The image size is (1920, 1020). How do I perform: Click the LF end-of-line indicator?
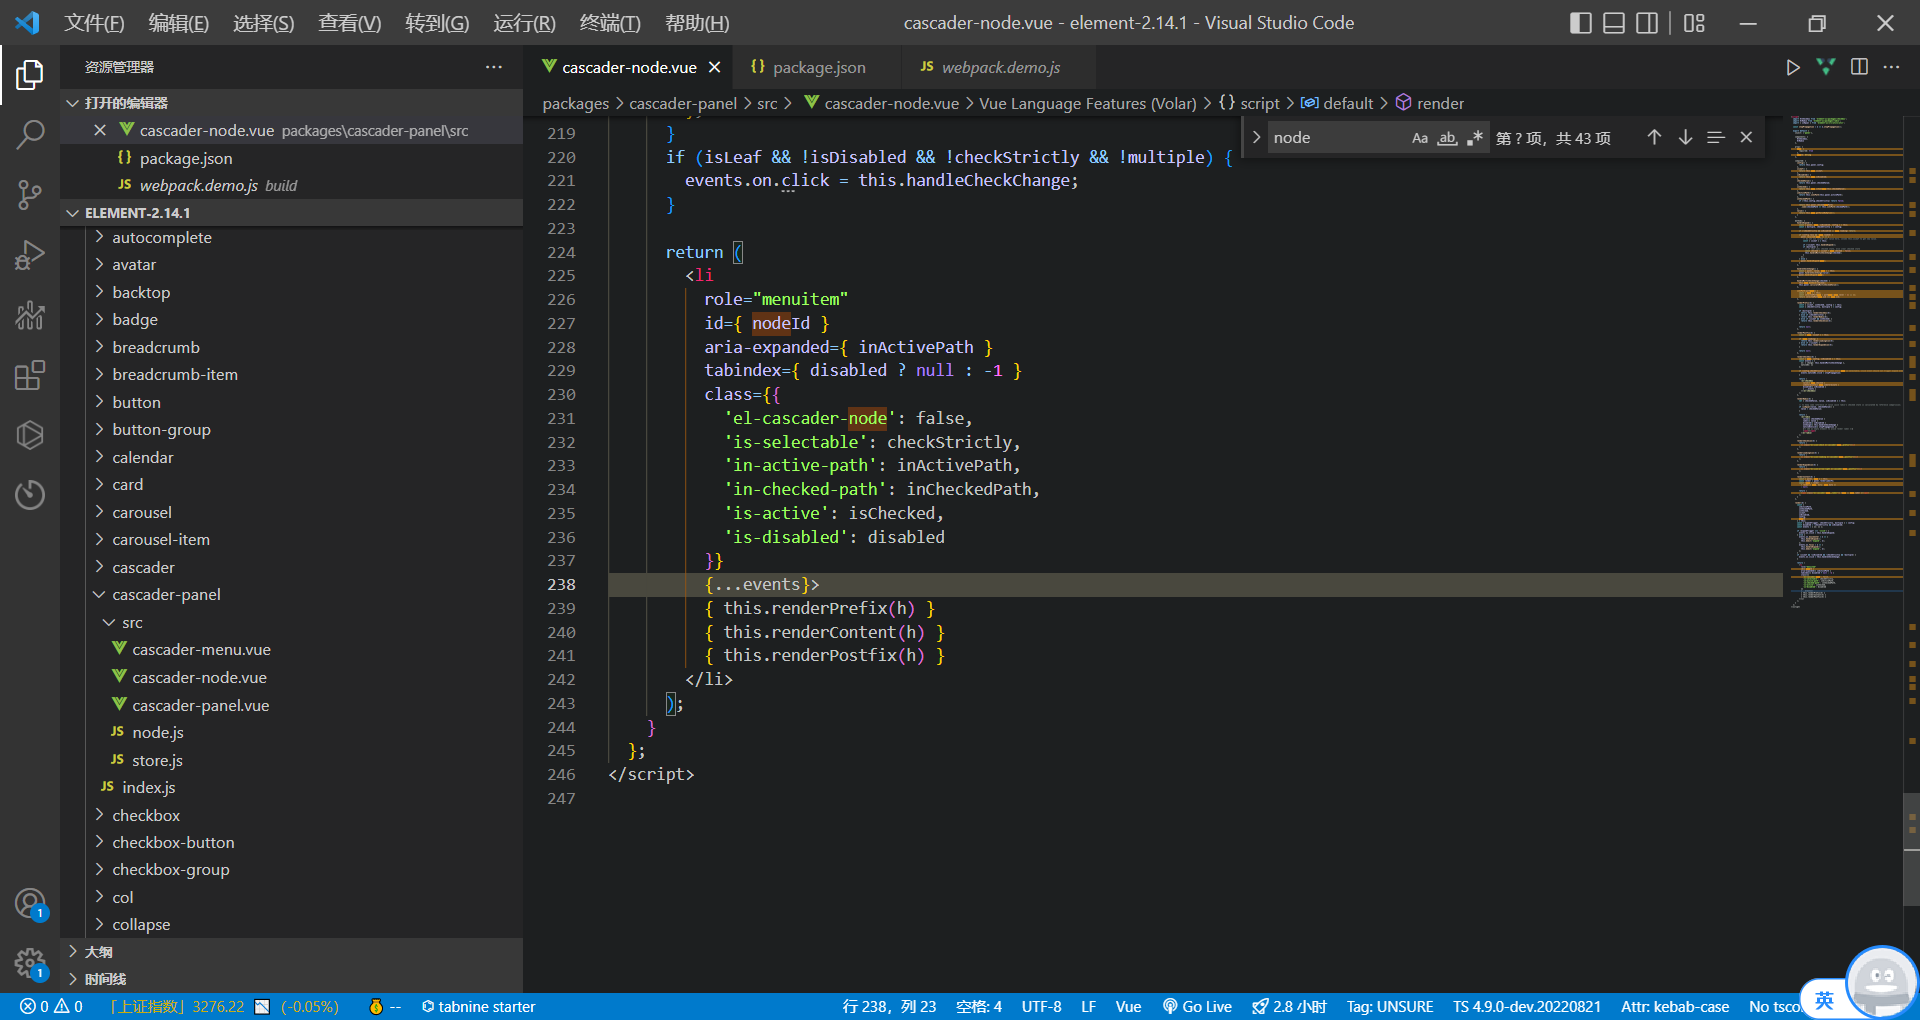tap(1088, 1006)
